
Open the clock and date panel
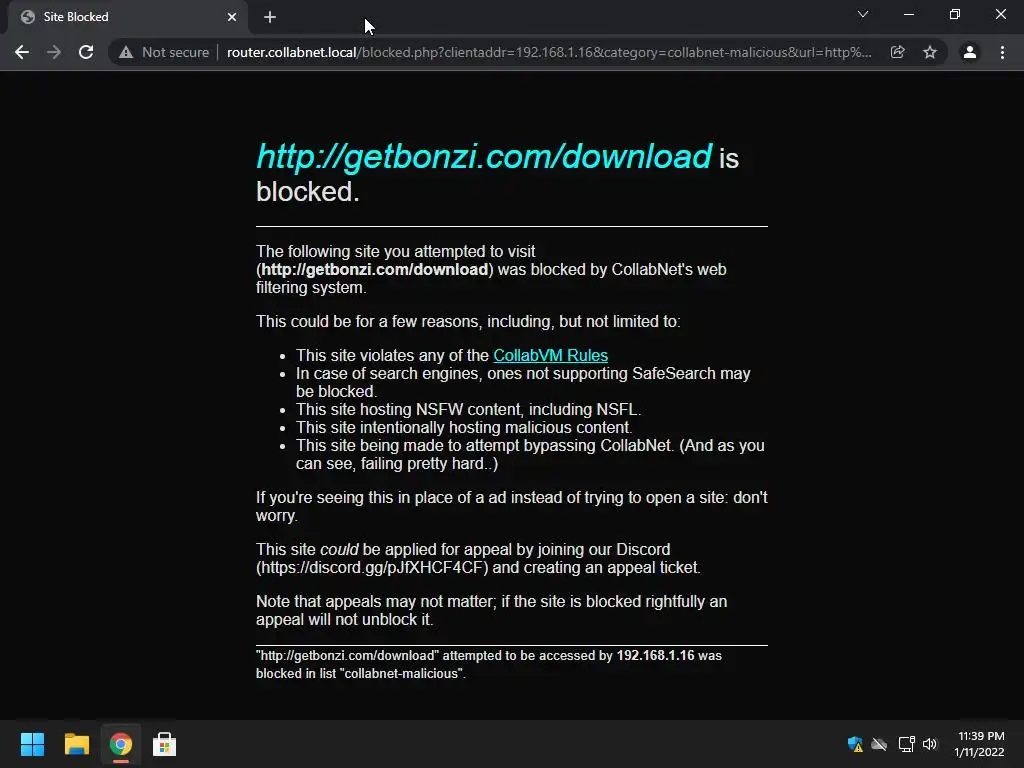980,744
